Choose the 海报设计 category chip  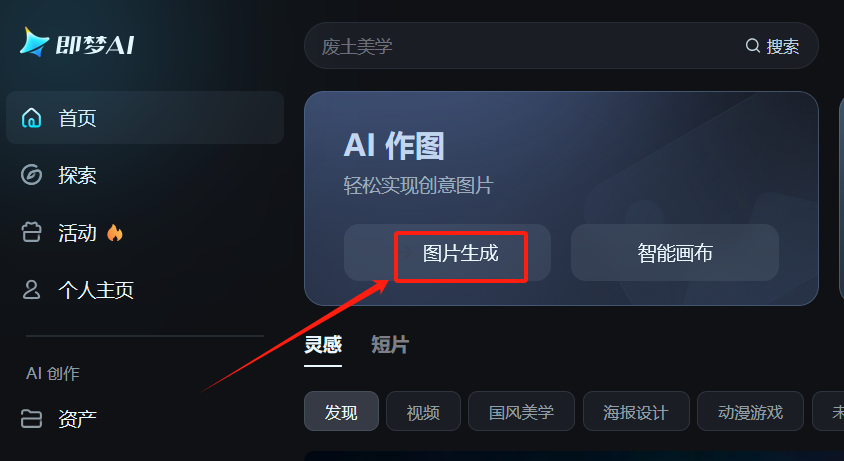pos(636,411)
